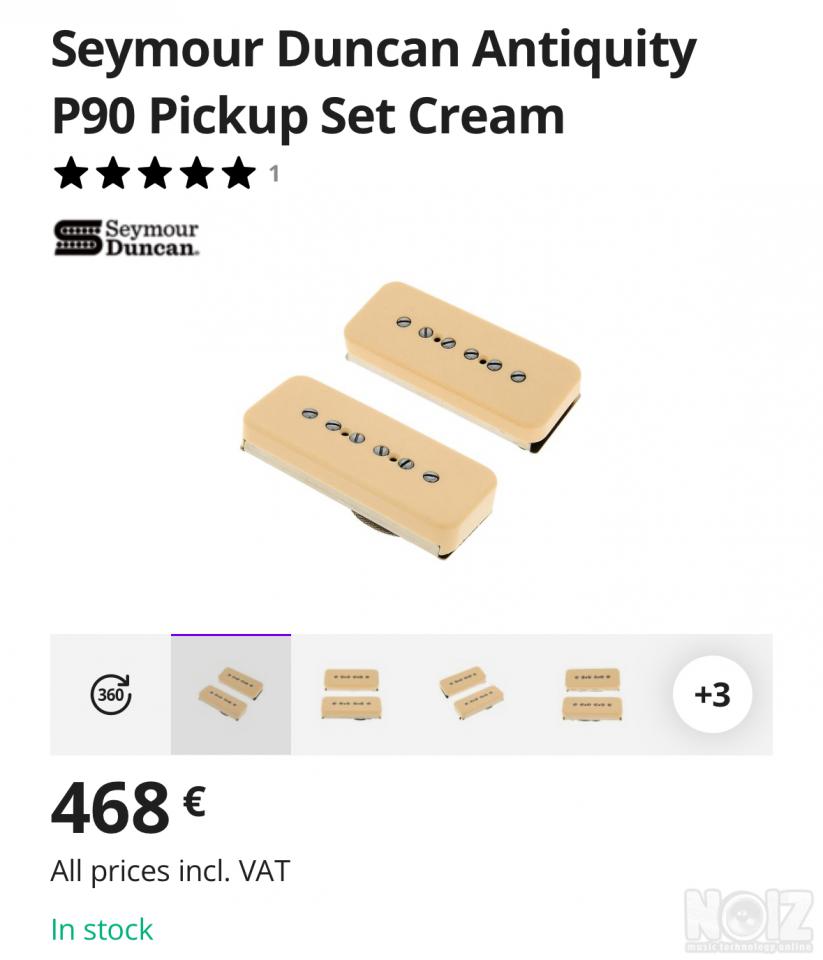Click the lower pickup in main image
Viewport: 823px width, 960px height.
pyautogui.click(x=369, y=462)
